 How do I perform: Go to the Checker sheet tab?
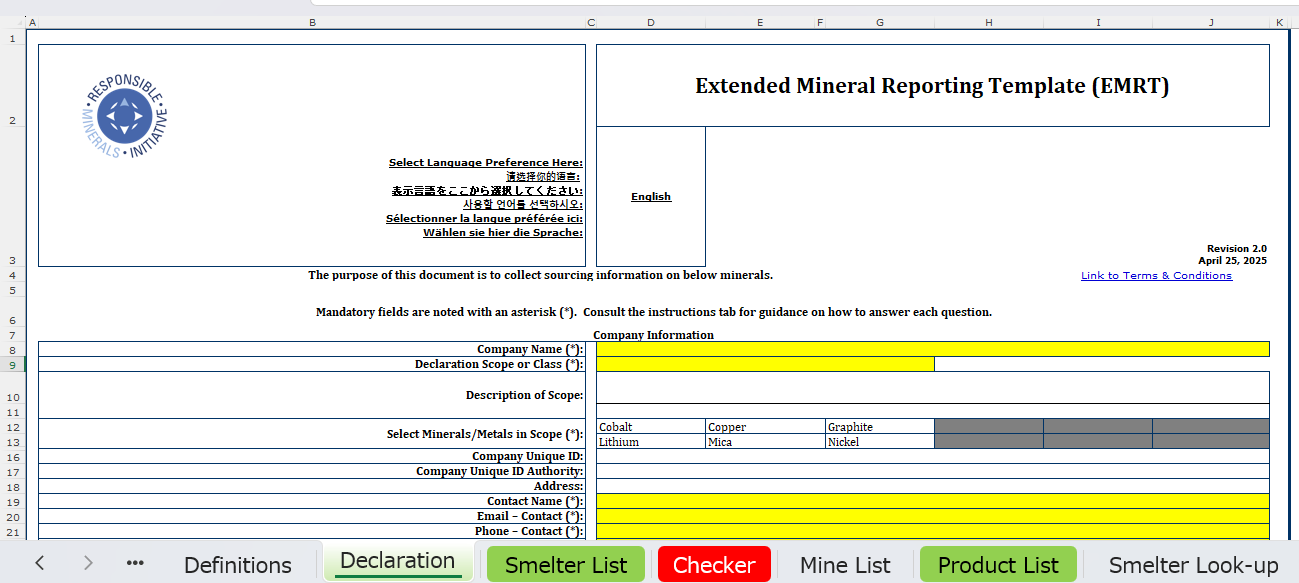[x=714, y=565]
